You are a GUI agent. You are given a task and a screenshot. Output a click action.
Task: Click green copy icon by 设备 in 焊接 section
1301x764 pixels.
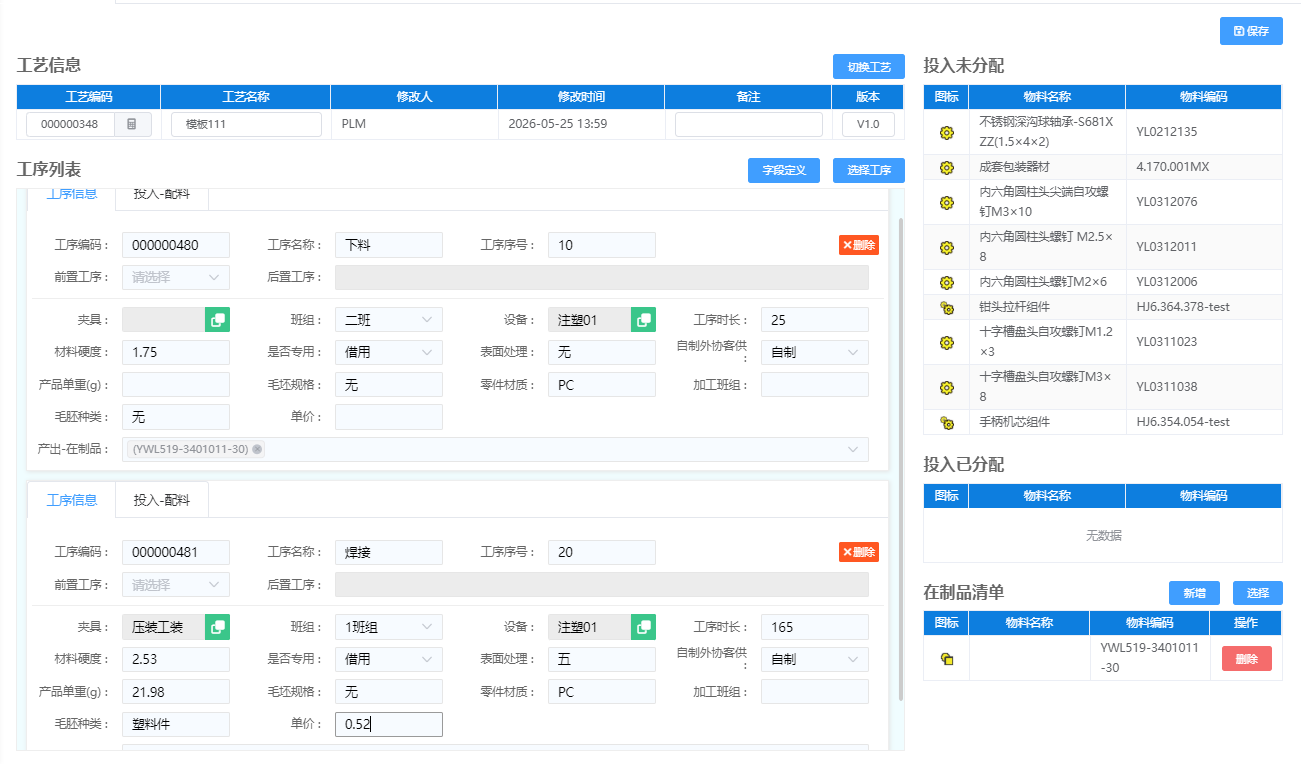(643, 627)
